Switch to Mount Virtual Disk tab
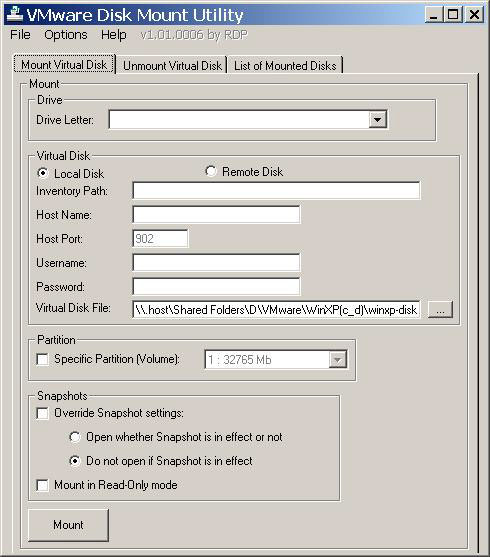Viewport: 490px width, 557px height. coord(64,65)
